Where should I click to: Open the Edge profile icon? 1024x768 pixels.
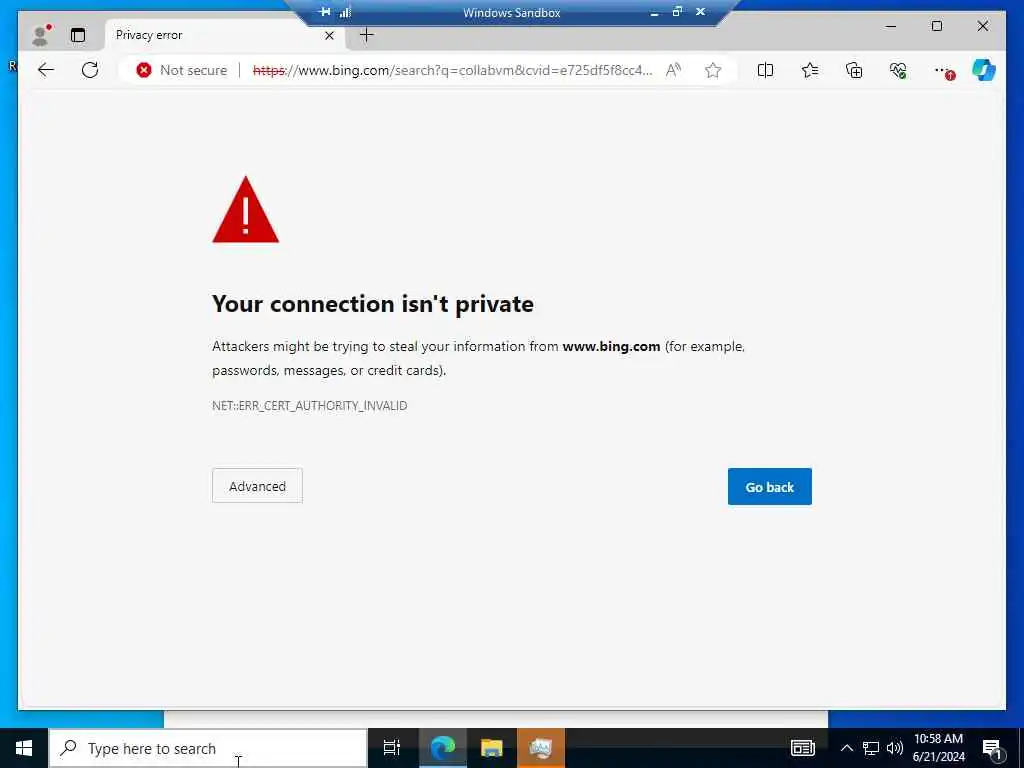(41, 35)
